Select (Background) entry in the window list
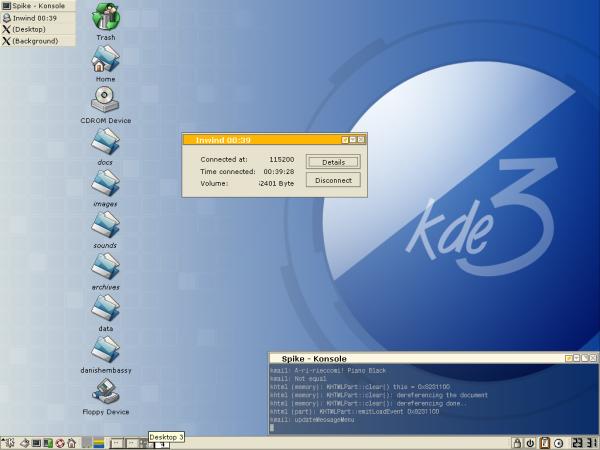This screenshot has width=600, height=450. point(38,41)
